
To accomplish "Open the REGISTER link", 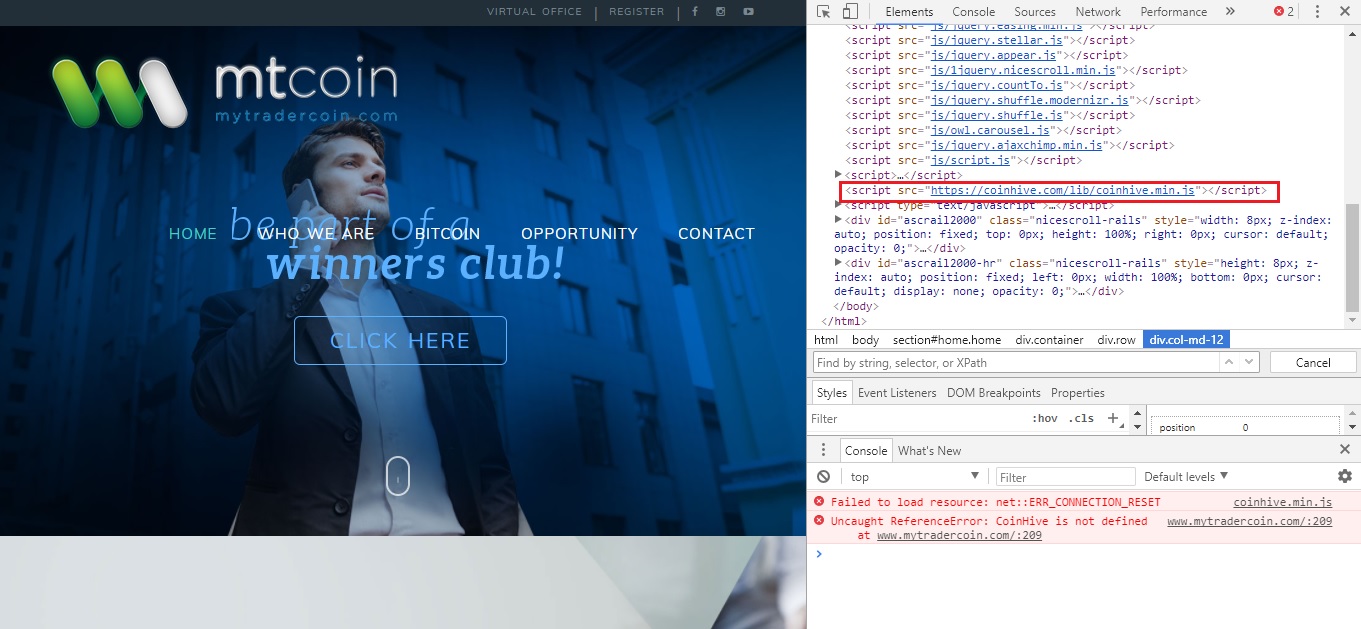I will pyautogui.click(x=637, y=12).
